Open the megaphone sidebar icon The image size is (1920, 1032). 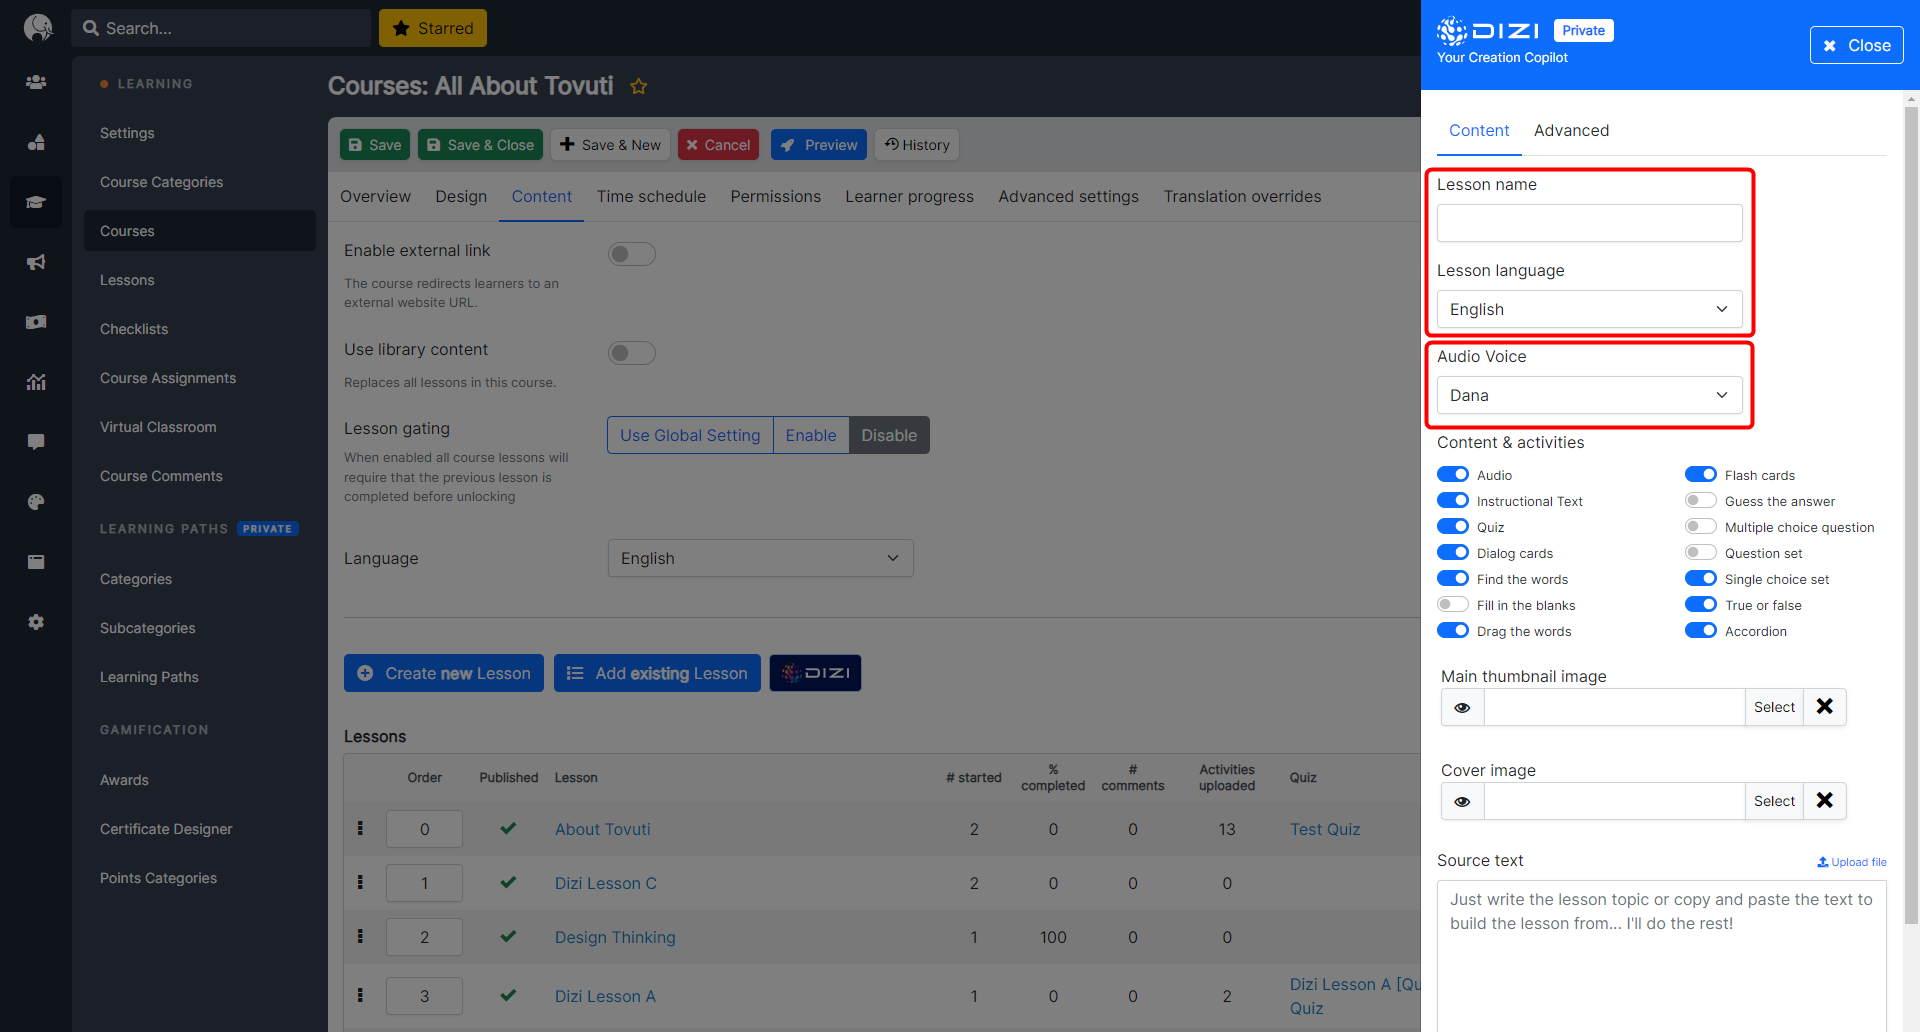pyautogui.click(x=36, y=262)
